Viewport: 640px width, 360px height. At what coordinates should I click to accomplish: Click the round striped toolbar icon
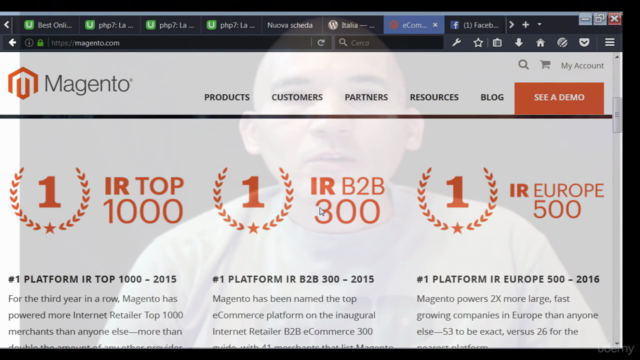[562, 42]
